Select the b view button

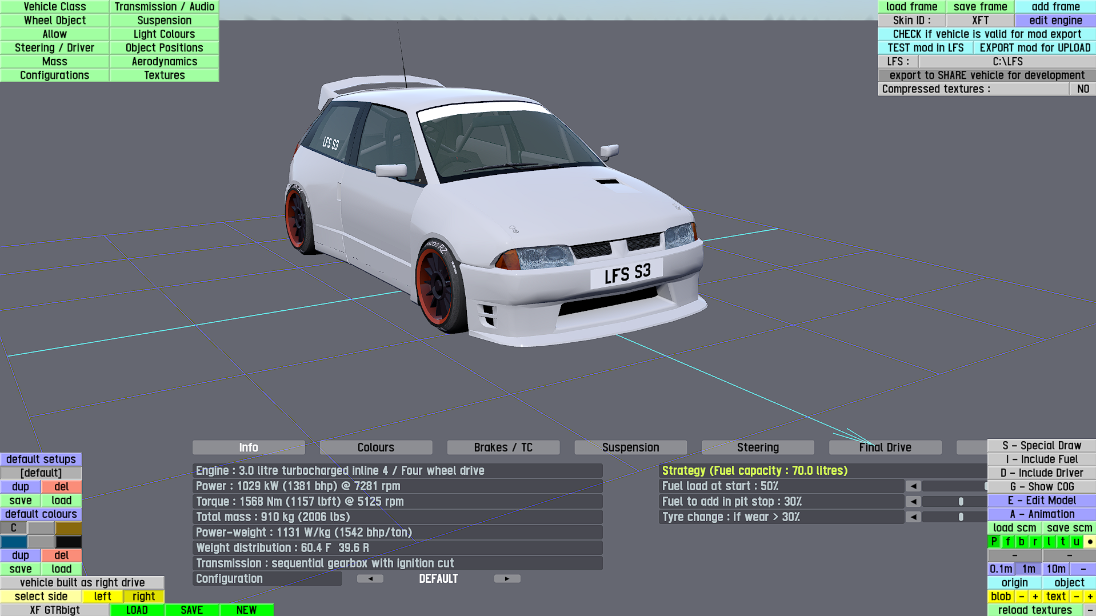[1021, 541]
